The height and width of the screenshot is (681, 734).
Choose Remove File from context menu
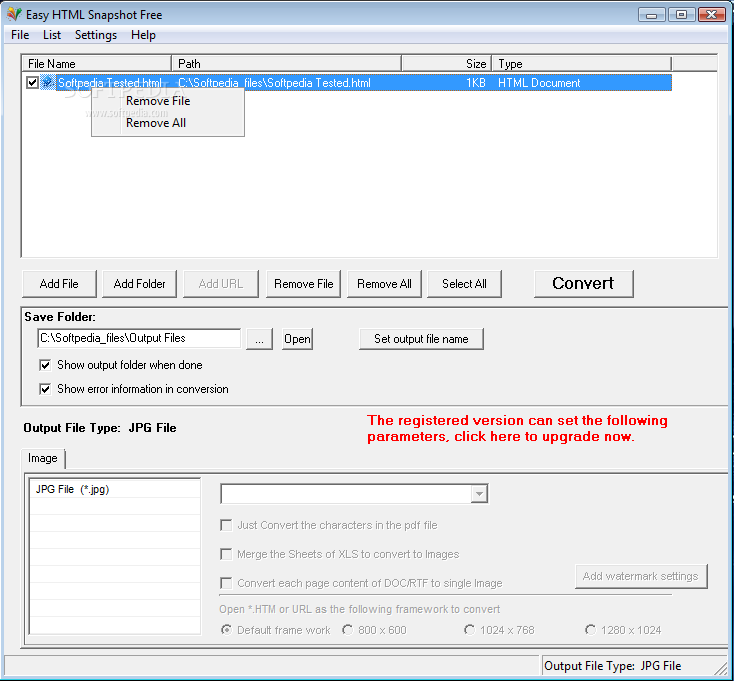[168, 101]
